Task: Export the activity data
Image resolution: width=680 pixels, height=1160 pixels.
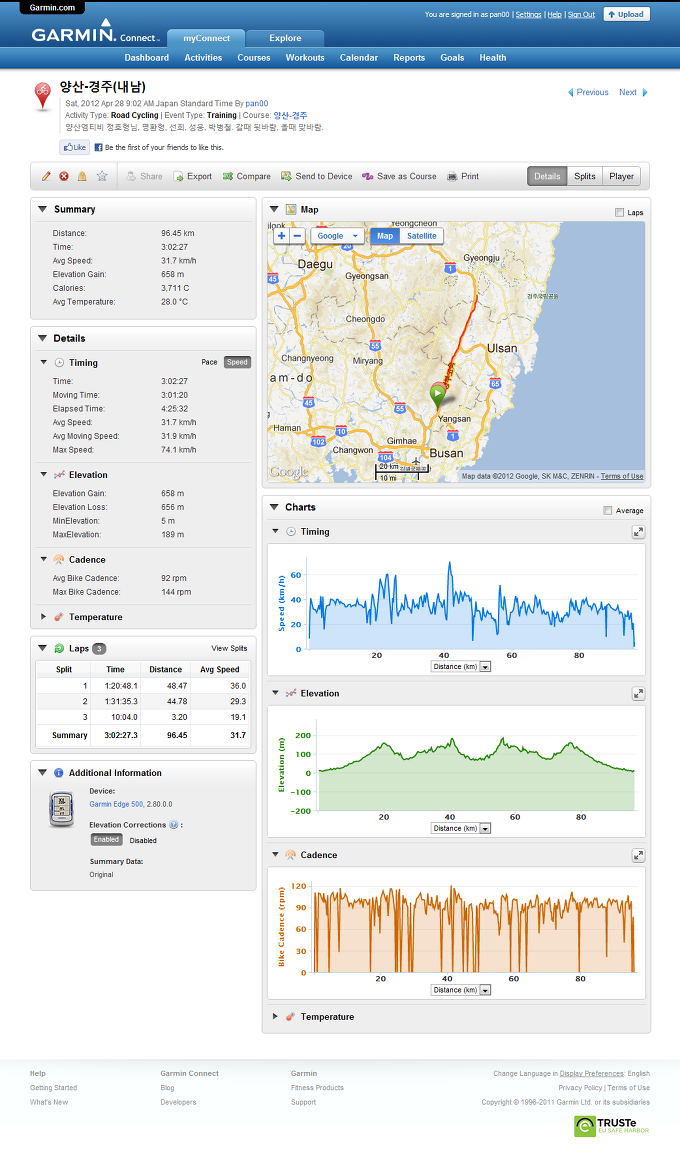Action: tap(193, 176)
